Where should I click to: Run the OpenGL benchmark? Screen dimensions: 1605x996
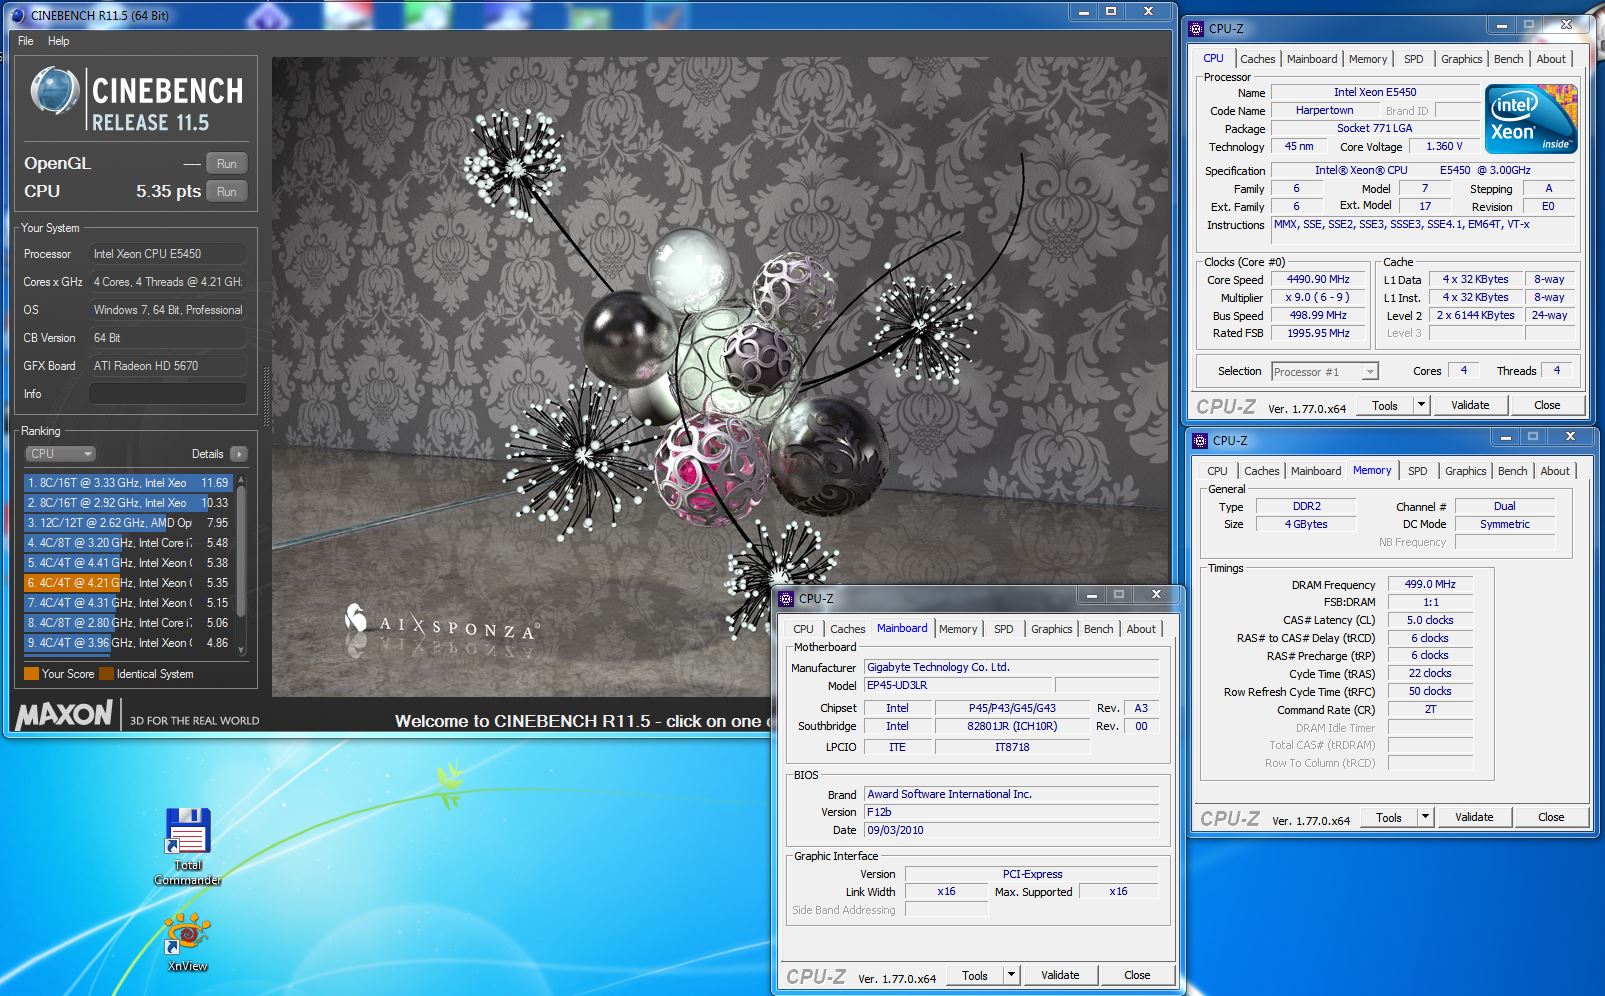tap(227, 163)
